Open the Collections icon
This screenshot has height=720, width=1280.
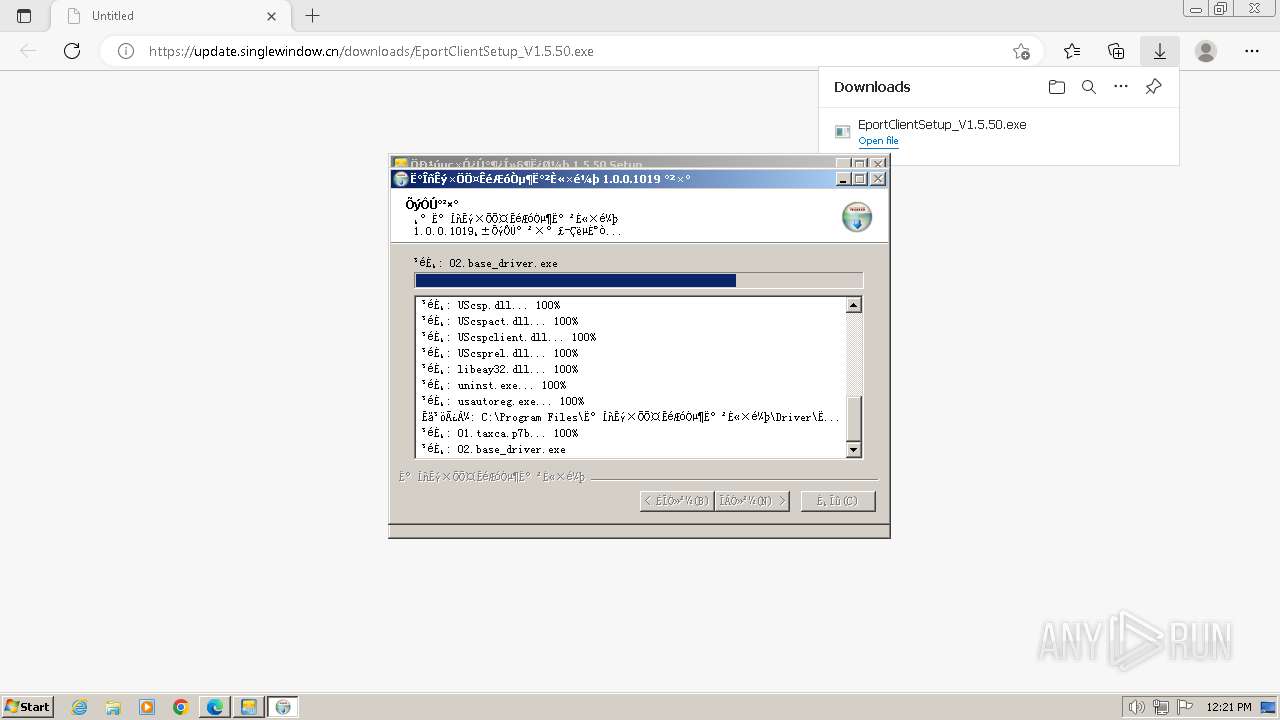1116,51
